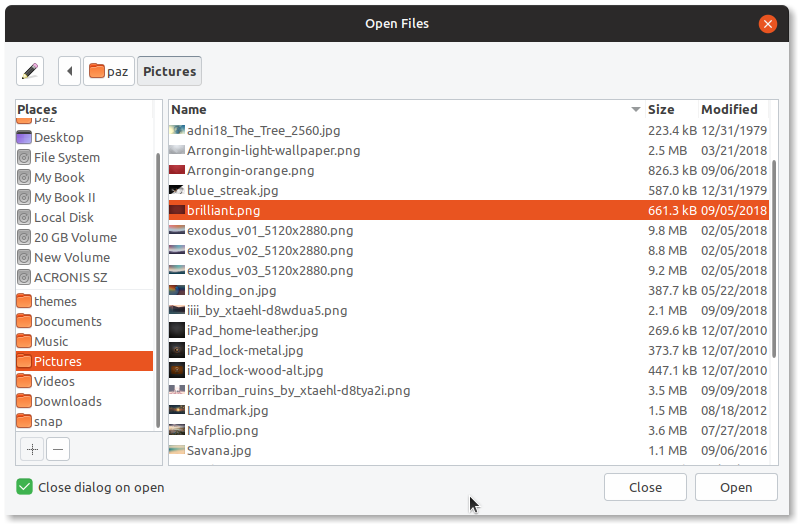
Task: Click thumbnail of iPad_lock-wood-alt.jpg
Action: point(177,370)
